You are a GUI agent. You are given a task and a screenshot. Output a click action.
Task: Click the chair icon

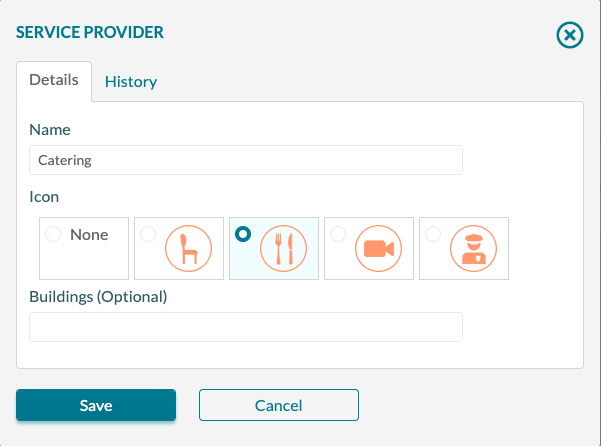click(x=188, y=249)
